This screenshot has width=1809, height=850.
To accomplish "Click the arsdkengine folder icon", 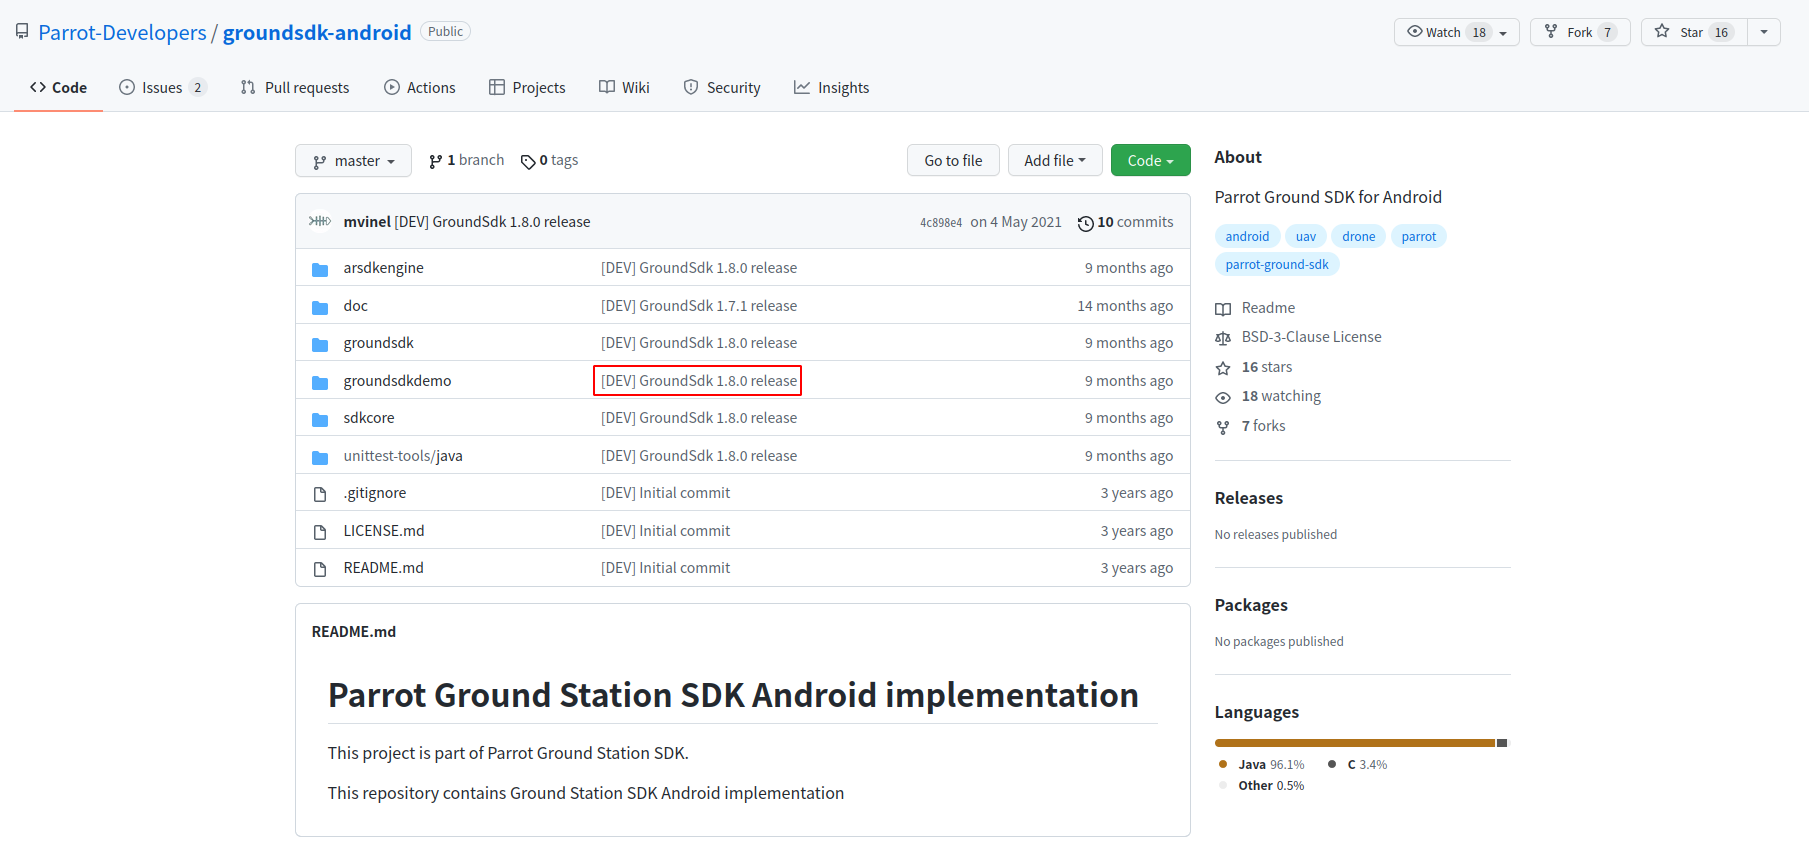I will (320, 269).
